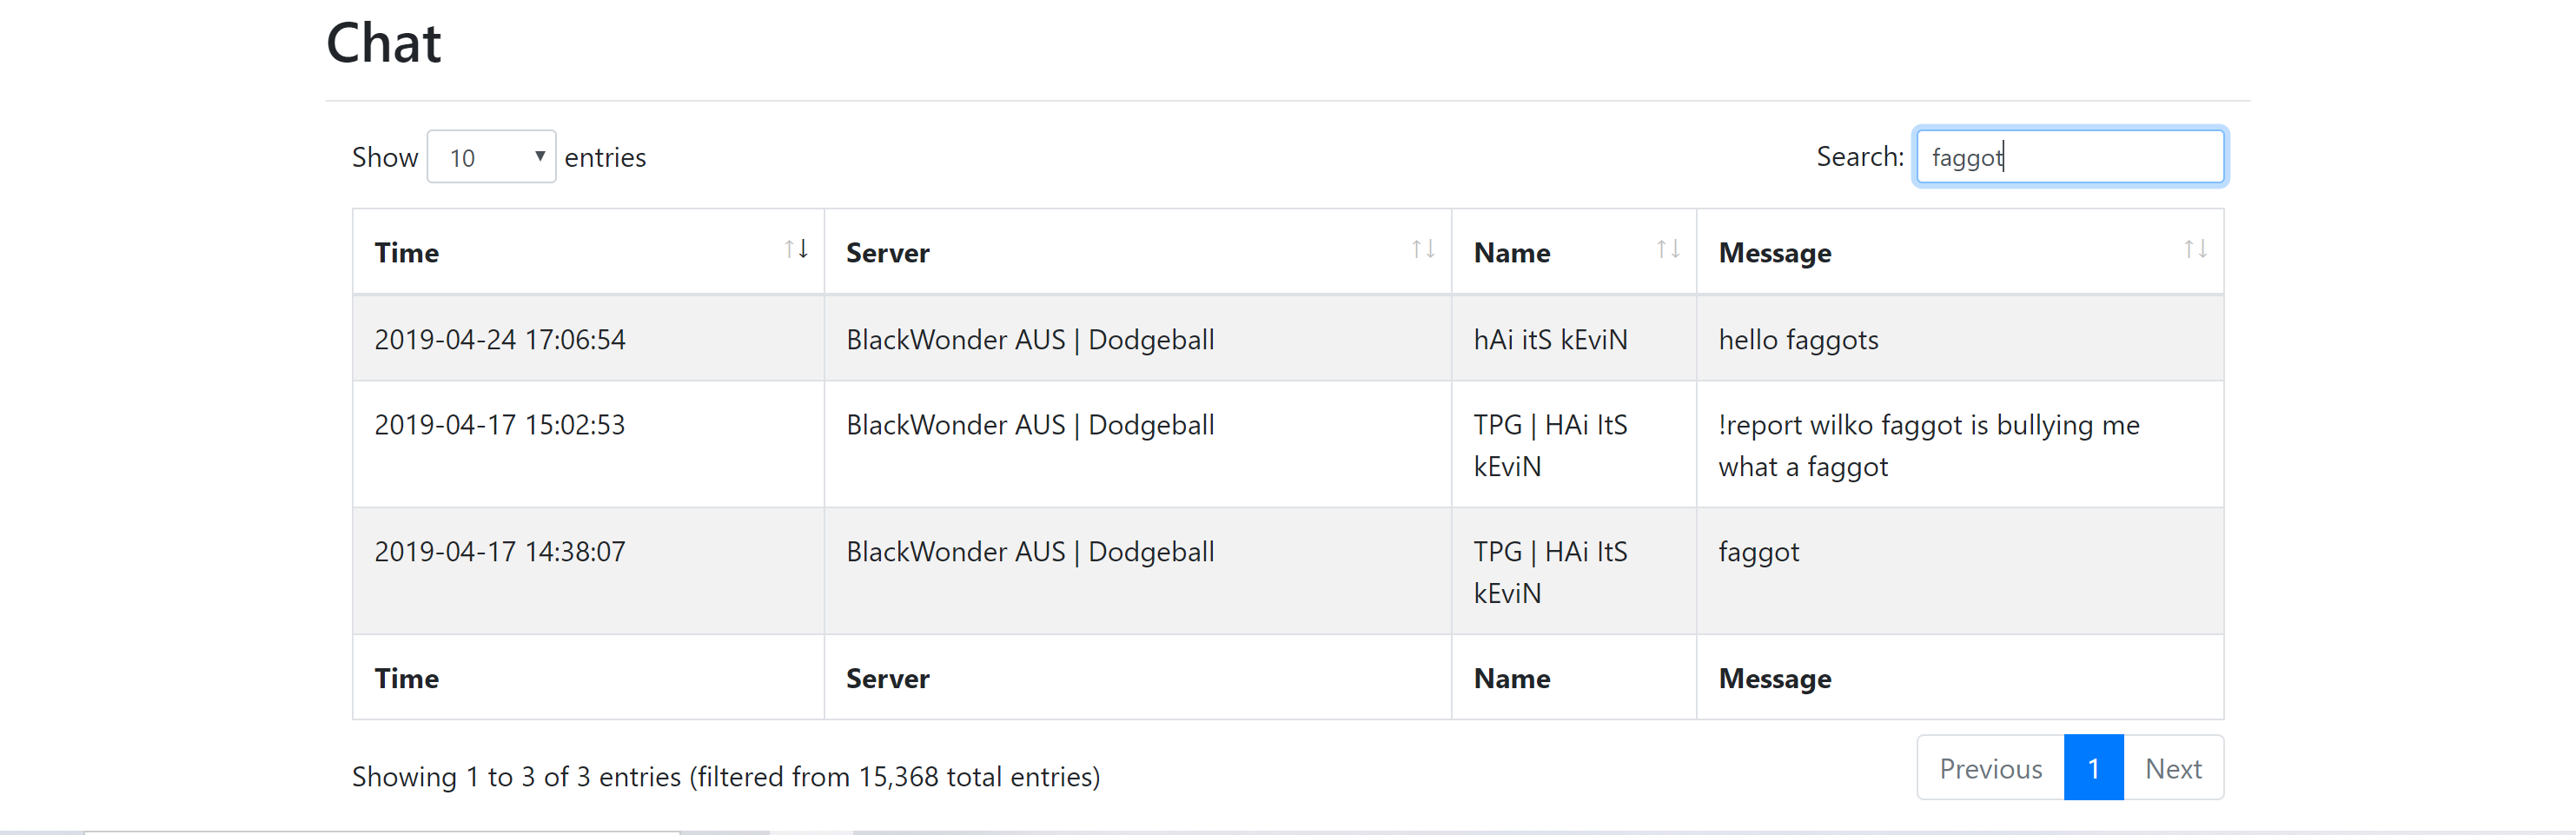Sort table by Message column arrows
The width and height of the screenshot is (2576, 835).
[2195, 249]
